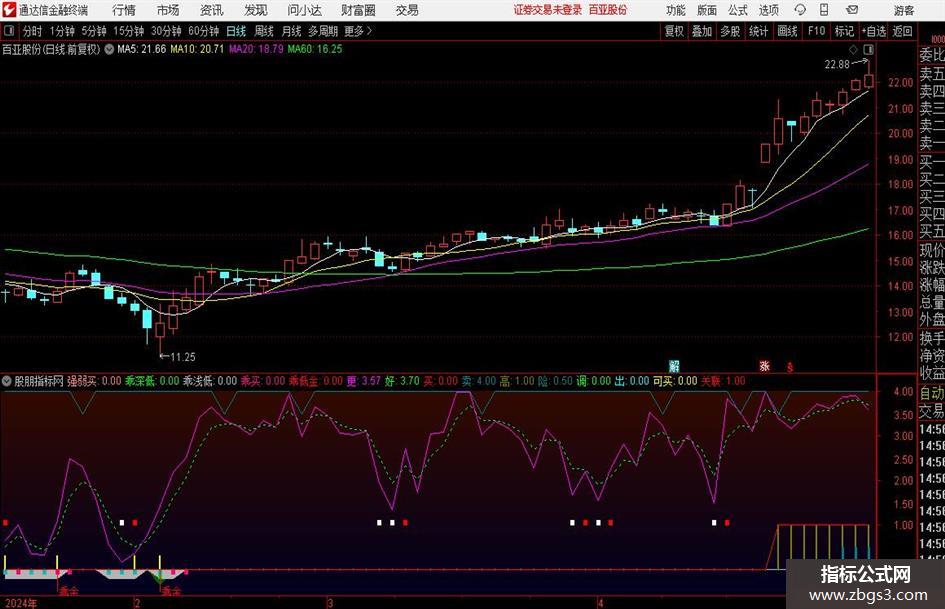Switch to the 周线 weekly period tab
This screenshot has height=609, width=945.
tap(263, 31)
